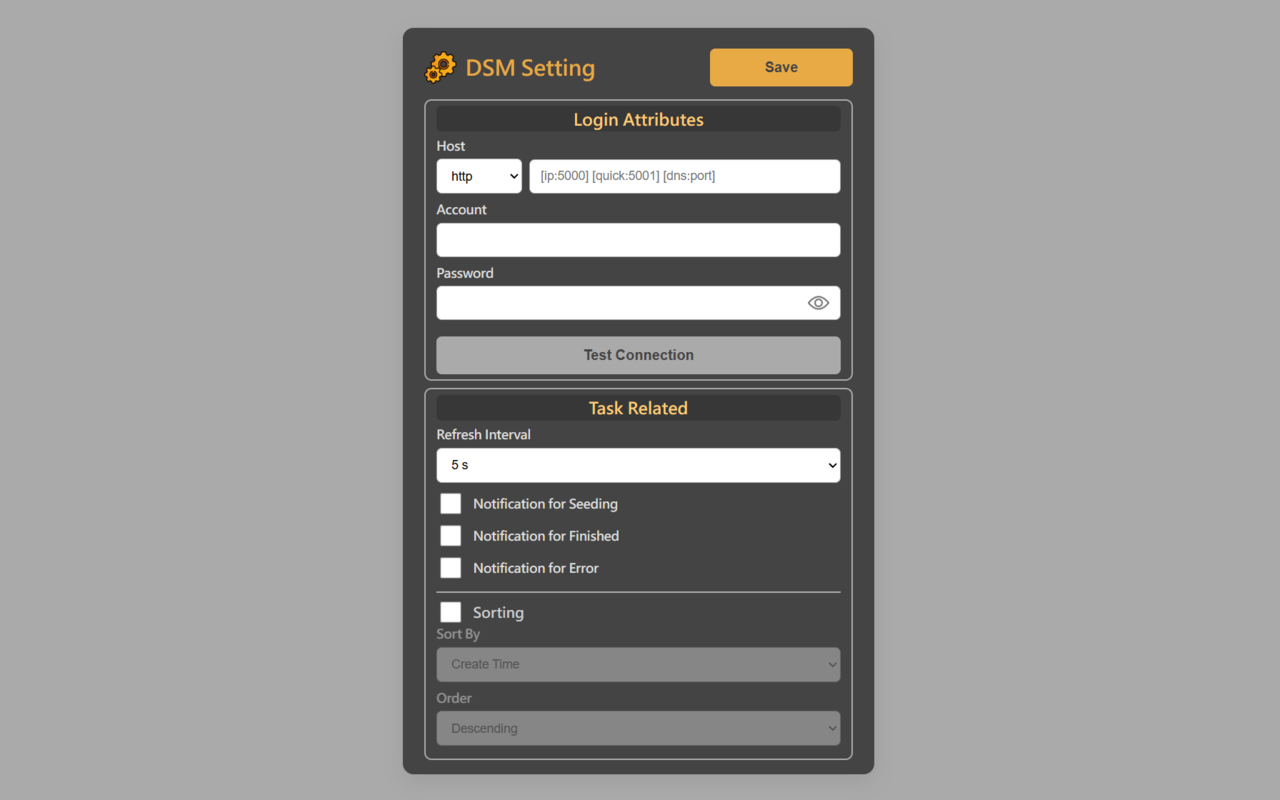Check the Notification for Error box
Image resolution: width=1280 pixels, height=800 pixels.
coord(451,568)
